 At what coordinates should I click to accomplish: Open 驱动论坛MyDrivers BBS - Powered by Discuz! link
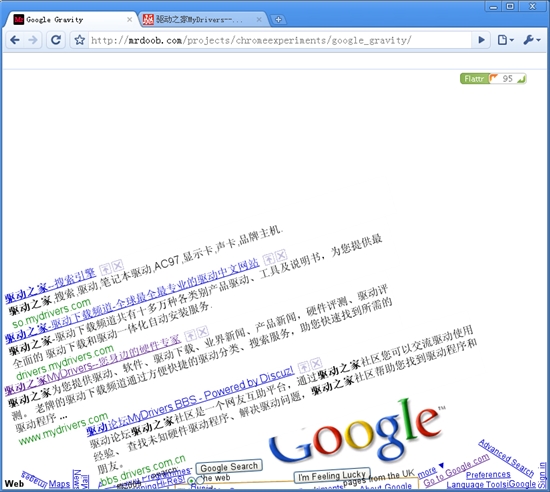coord(190,401)
